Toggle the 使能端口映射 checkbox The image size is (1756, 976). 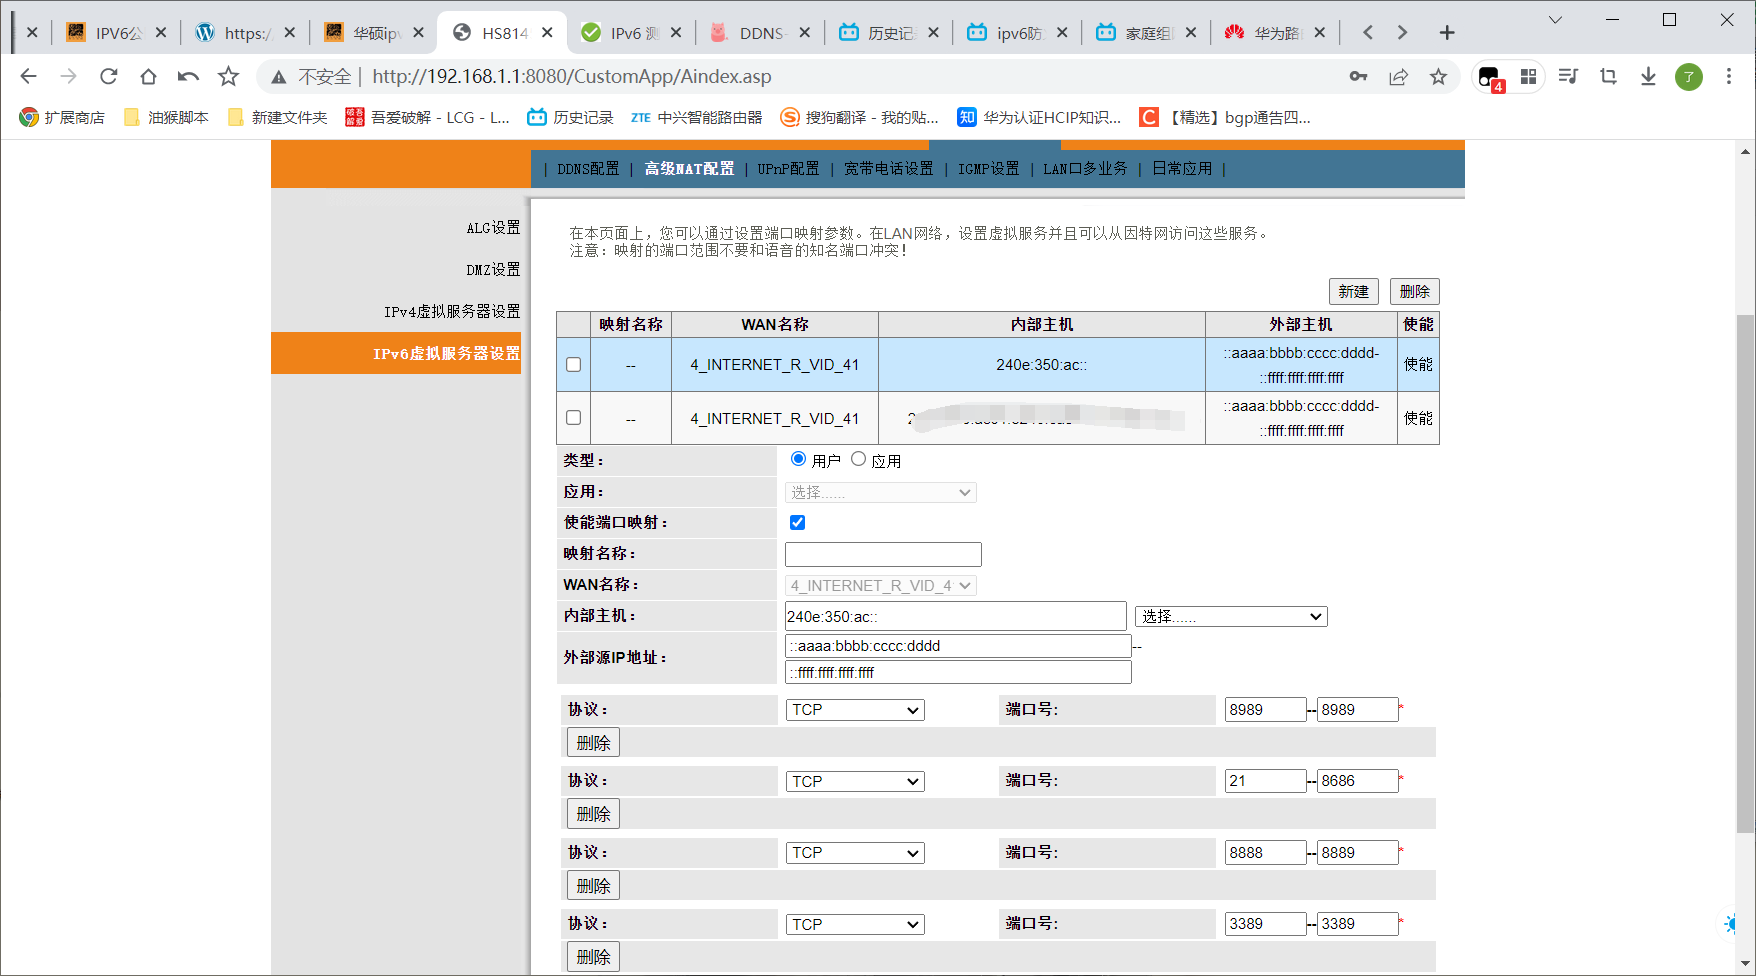pyautogui.click(x=797, y=522)
